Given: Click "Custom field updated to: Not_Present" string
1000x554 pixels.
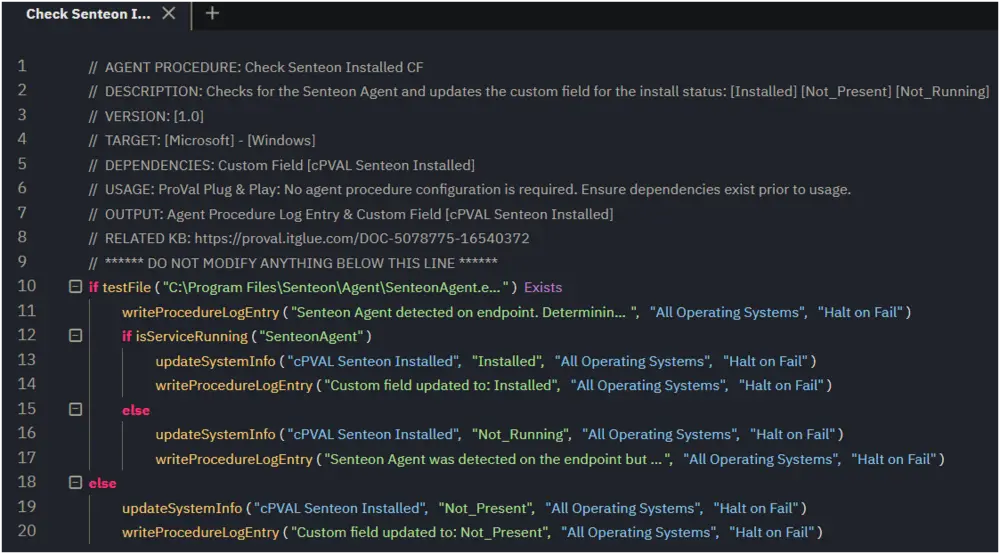Looking at the screenshot, I should (x=420, y=532).
